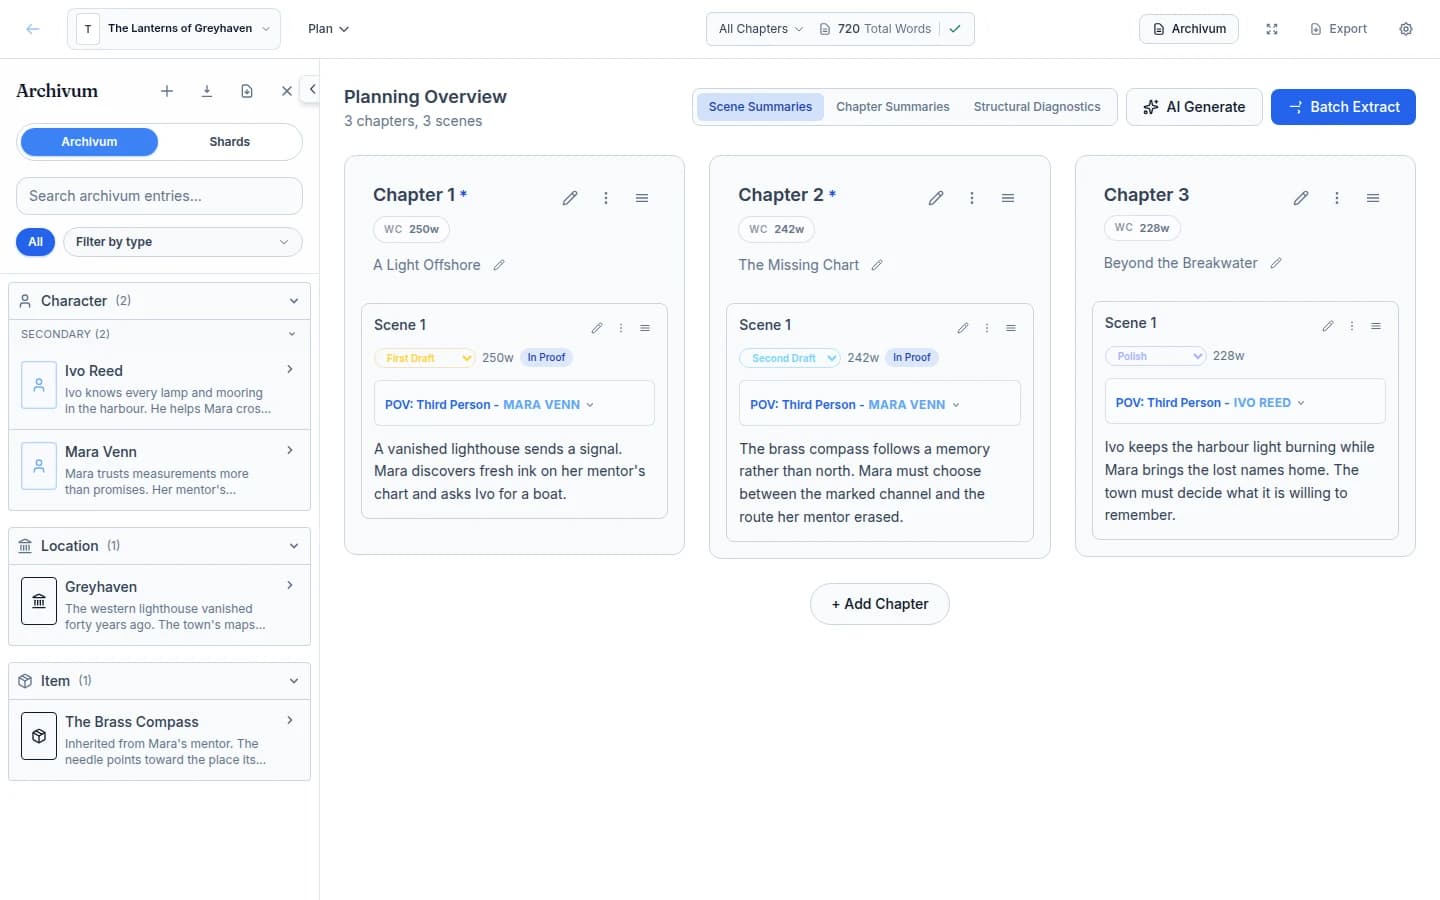This screenshot has width=1440, height=900.
Task: Open the settings gear icon
Action: 1406,29
